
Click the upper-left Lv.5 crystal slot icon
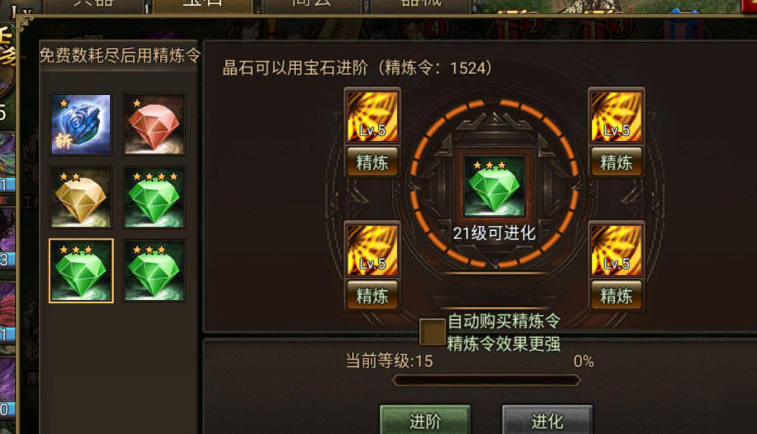[x=372, y=117]
